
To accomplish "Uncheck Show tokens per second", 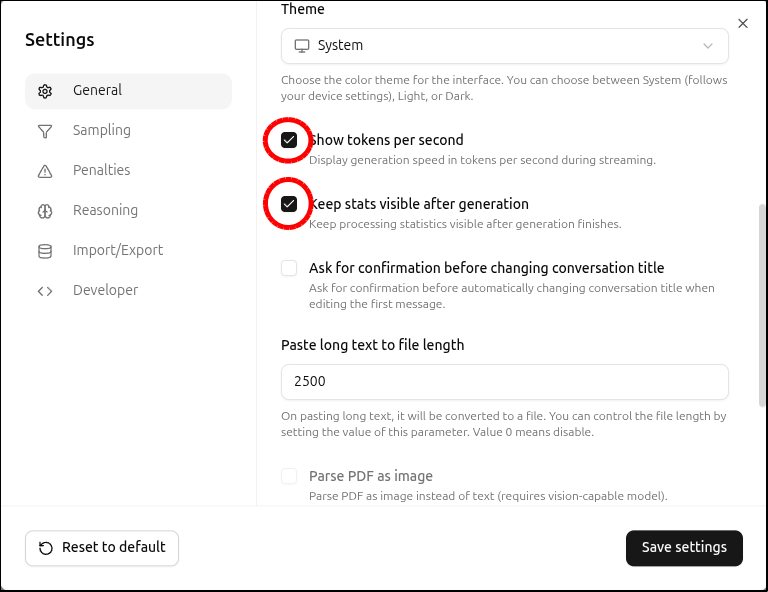I will [289, 140].
